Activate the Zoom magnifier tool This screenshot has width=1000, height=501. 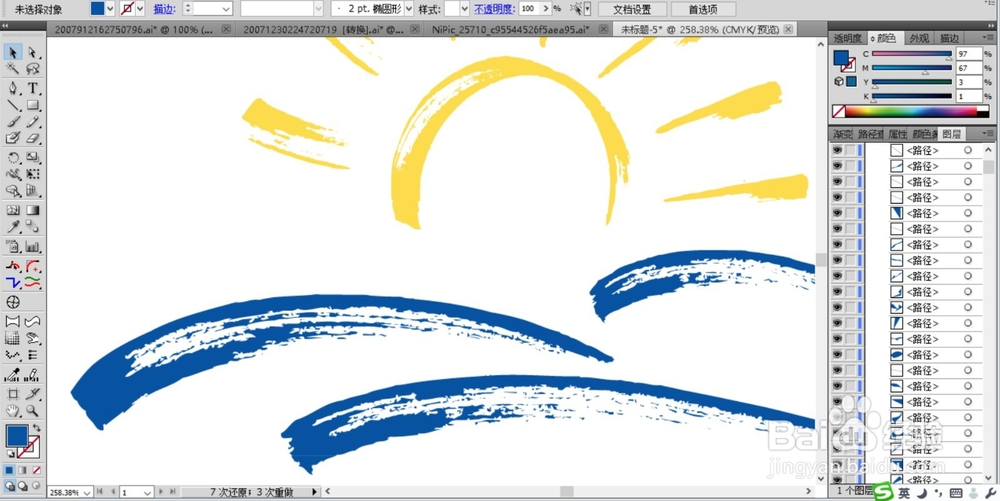[33, 411]
